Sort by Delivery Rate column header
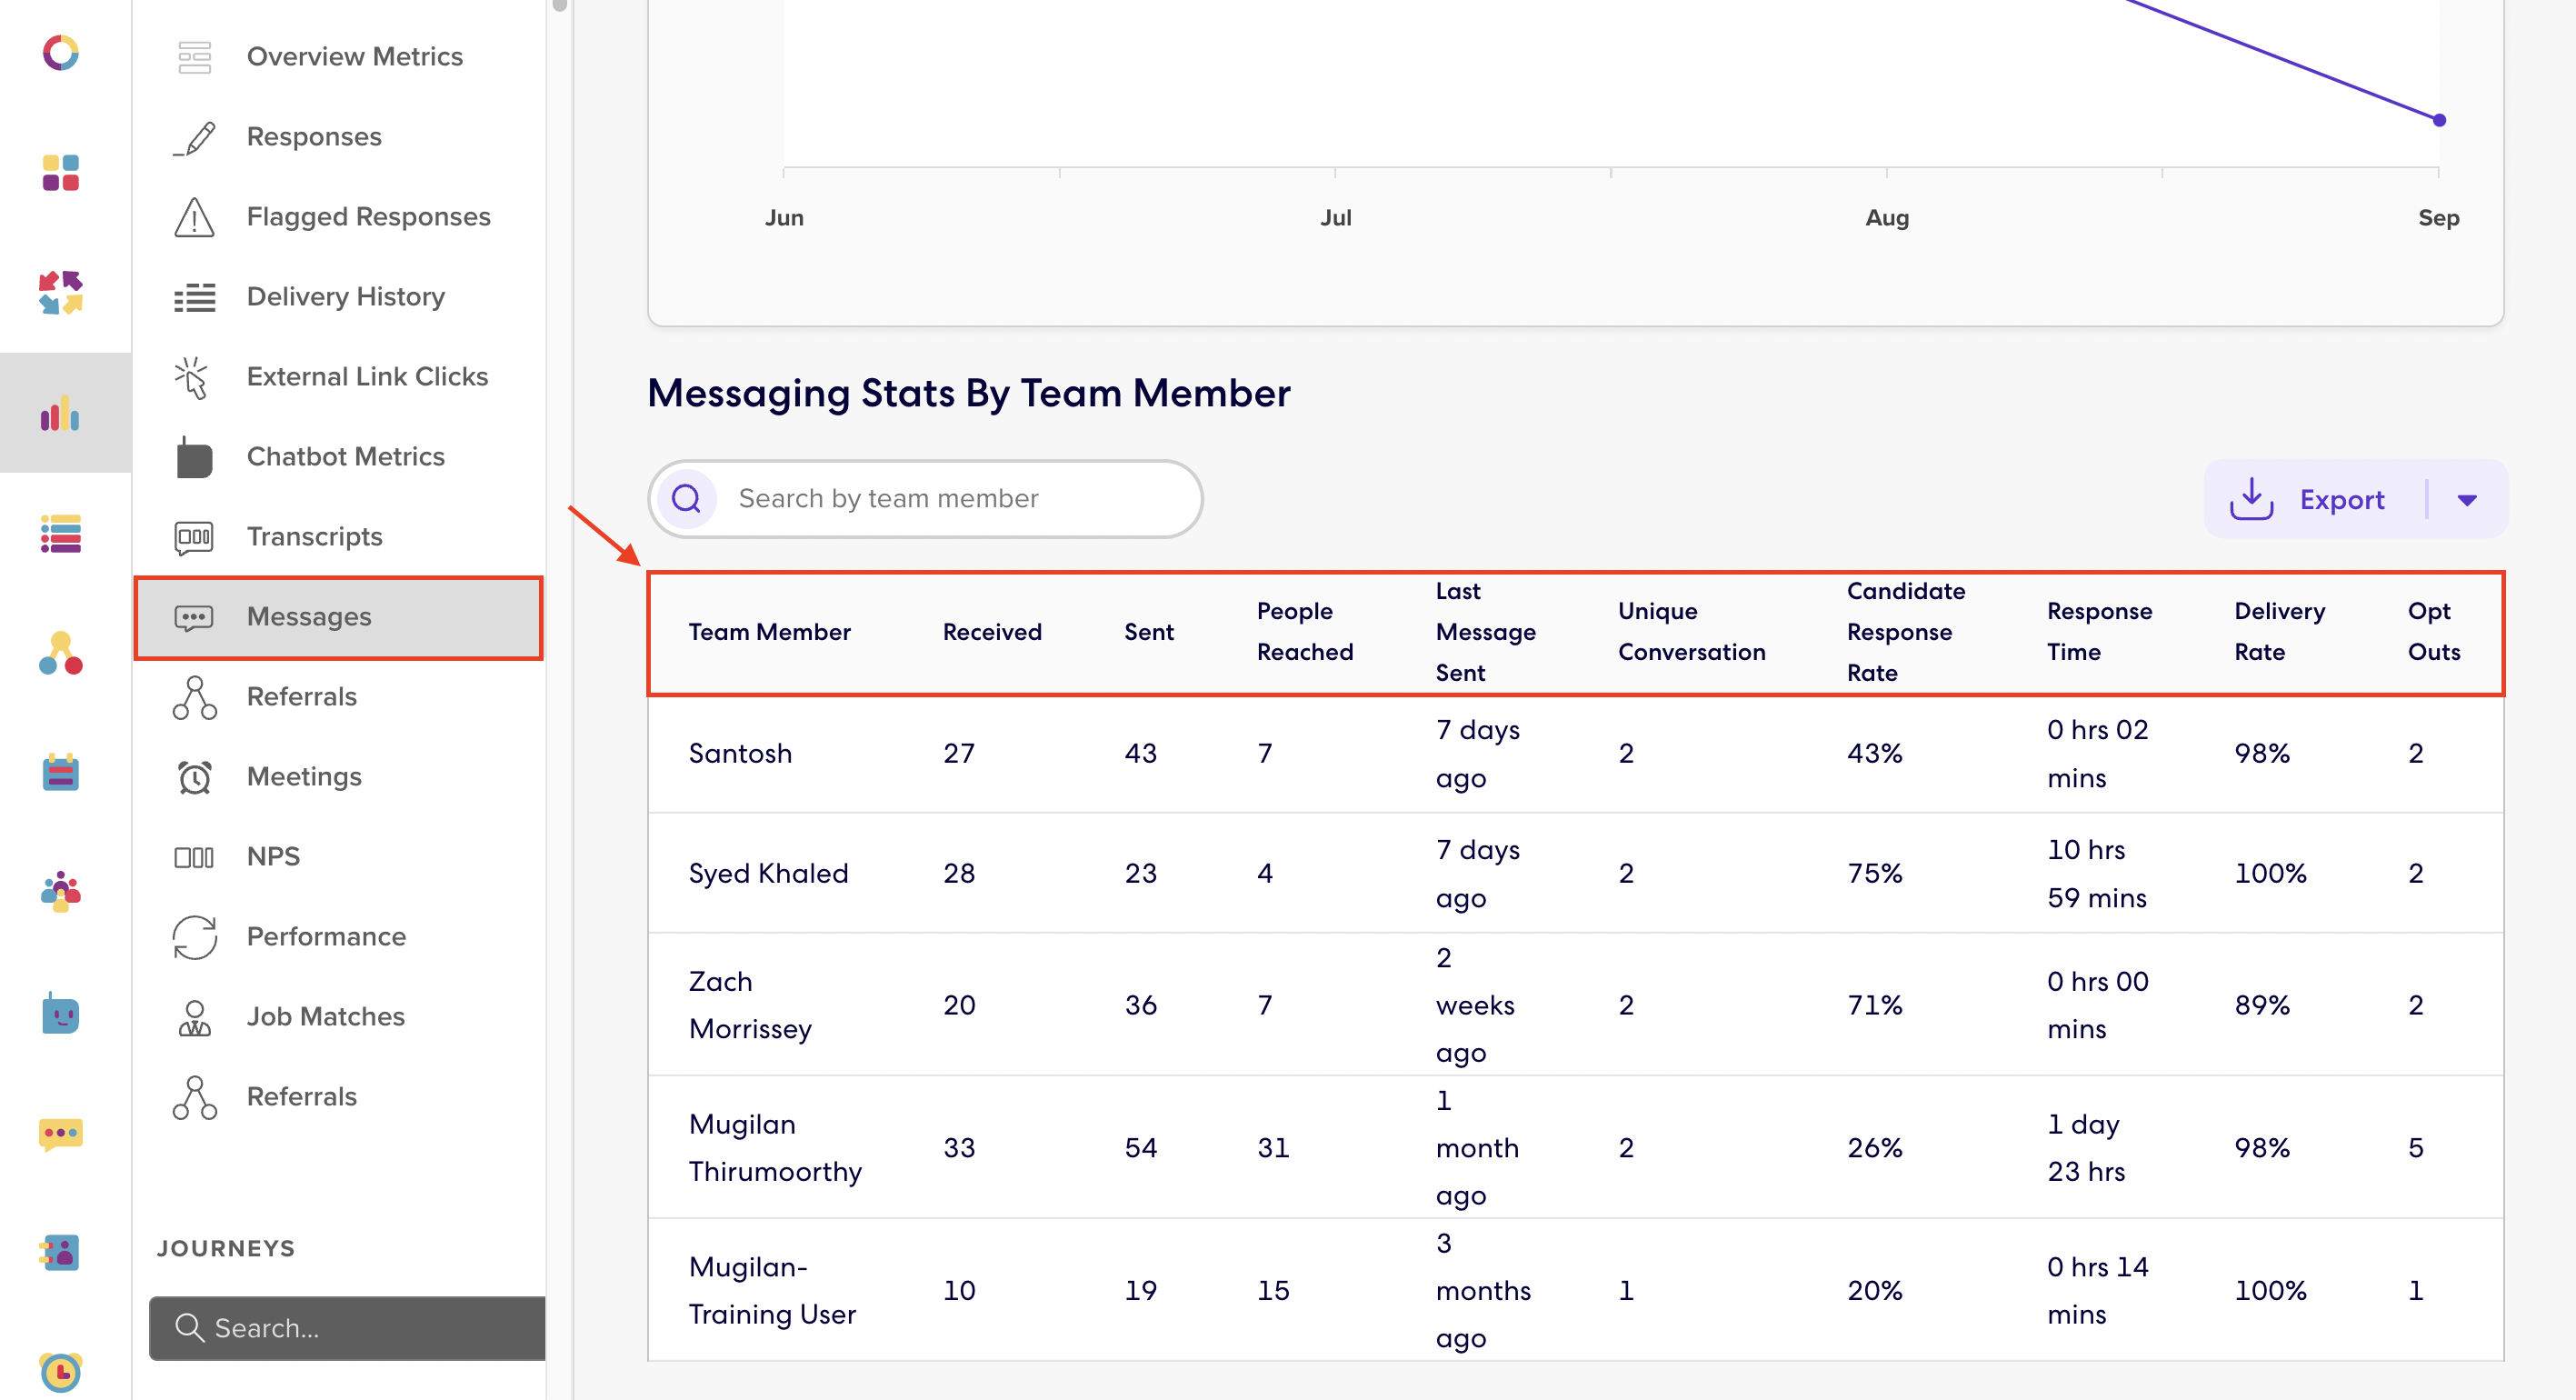This screenshot has height=1400, width=2576. coord(2280,632)
